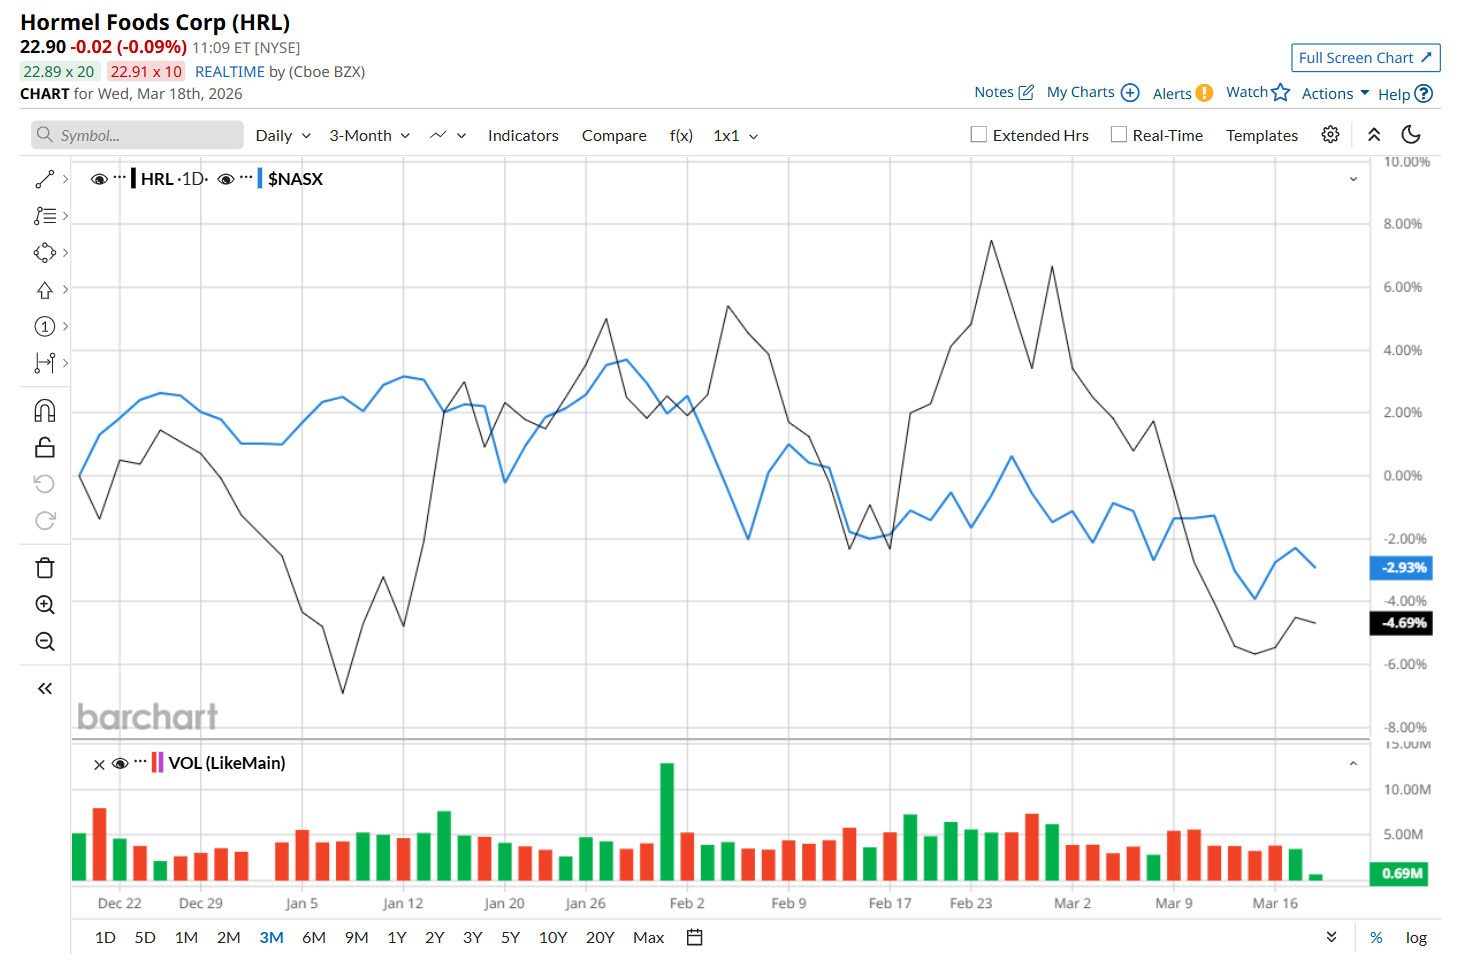Open the Help question mark icon
This screenshot has width=1474, height=966.
coord(1424,94)
